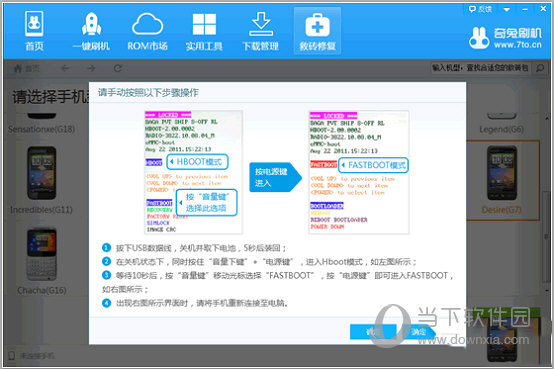Click the refresh icon

(x=118, y=68)
